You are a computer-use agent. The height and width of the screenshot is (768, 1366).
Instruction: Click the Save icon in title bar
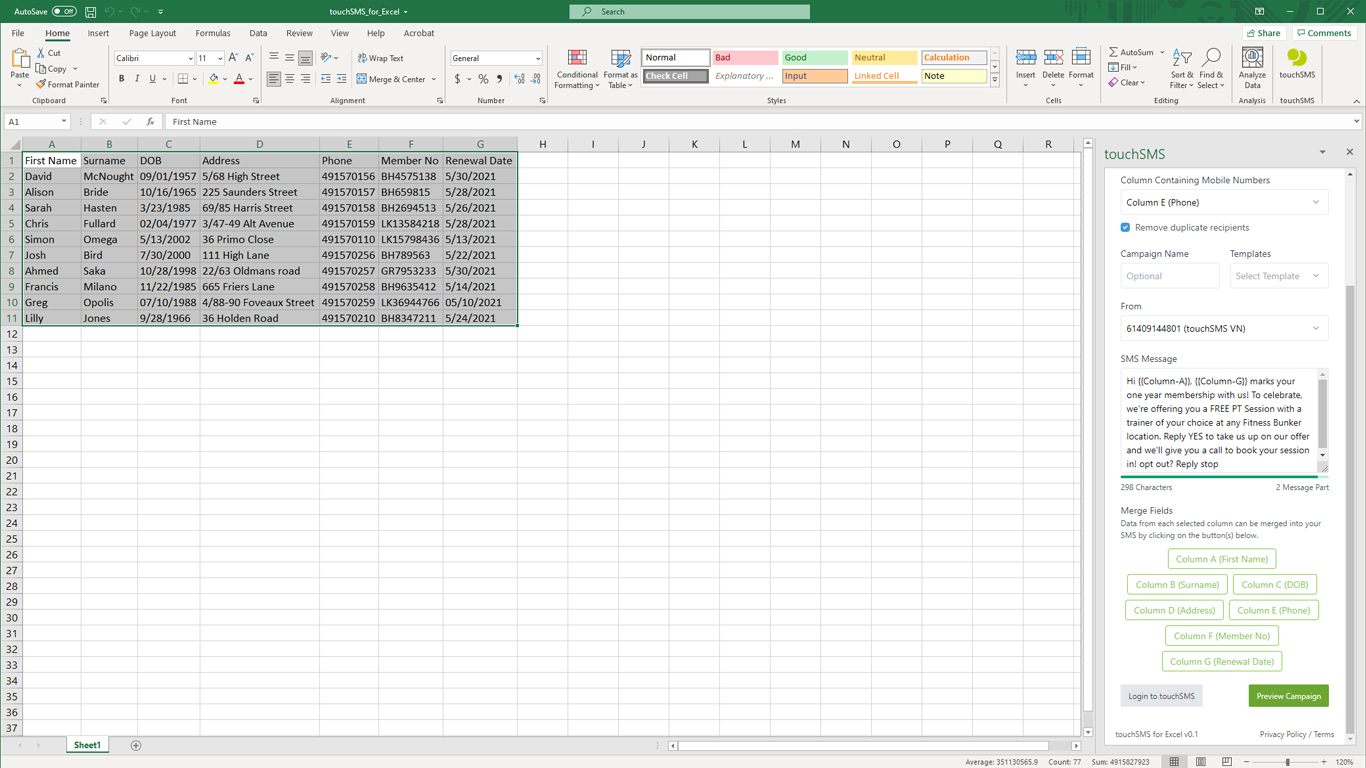click(90, 12)
